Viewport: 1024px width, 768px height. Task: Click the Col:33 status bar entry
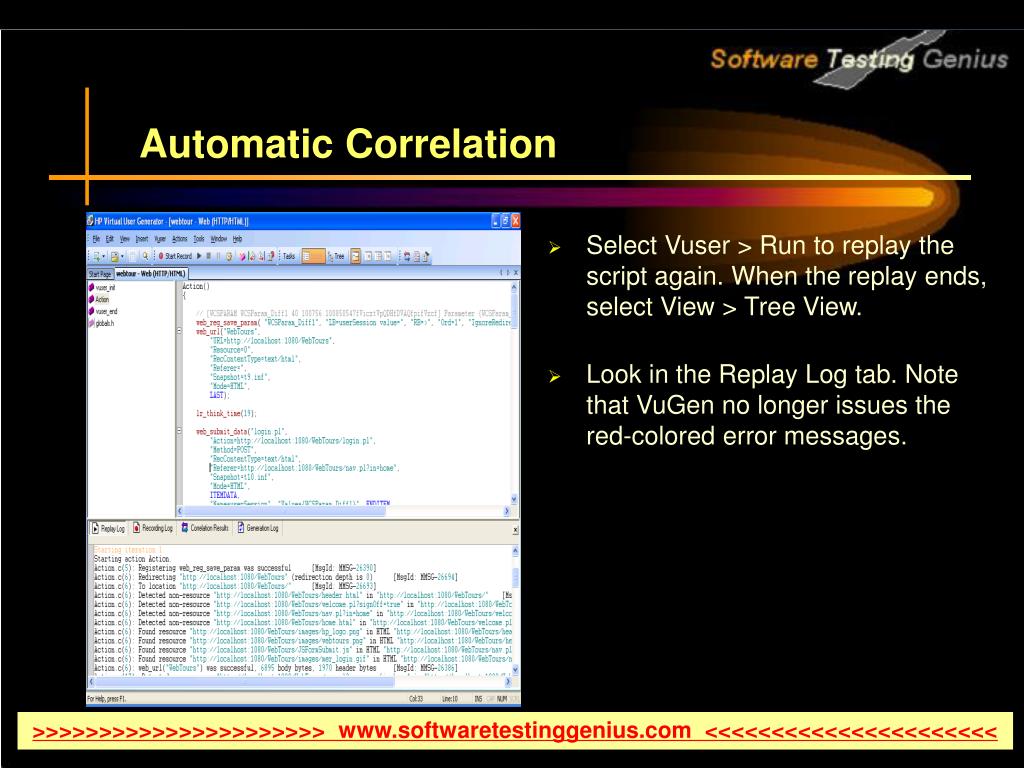(x=416, y=699)
